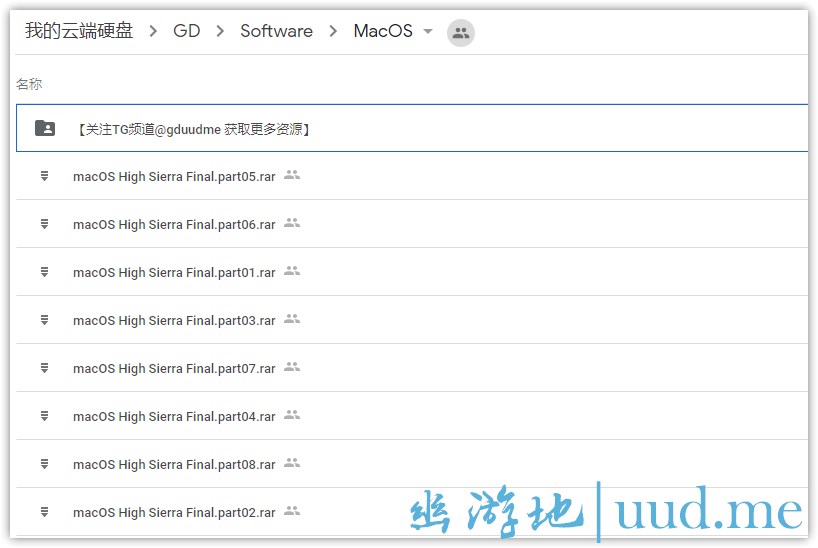
Task: Click the shared people icon beside part03.rar
Action: click(x=292, y=319)
